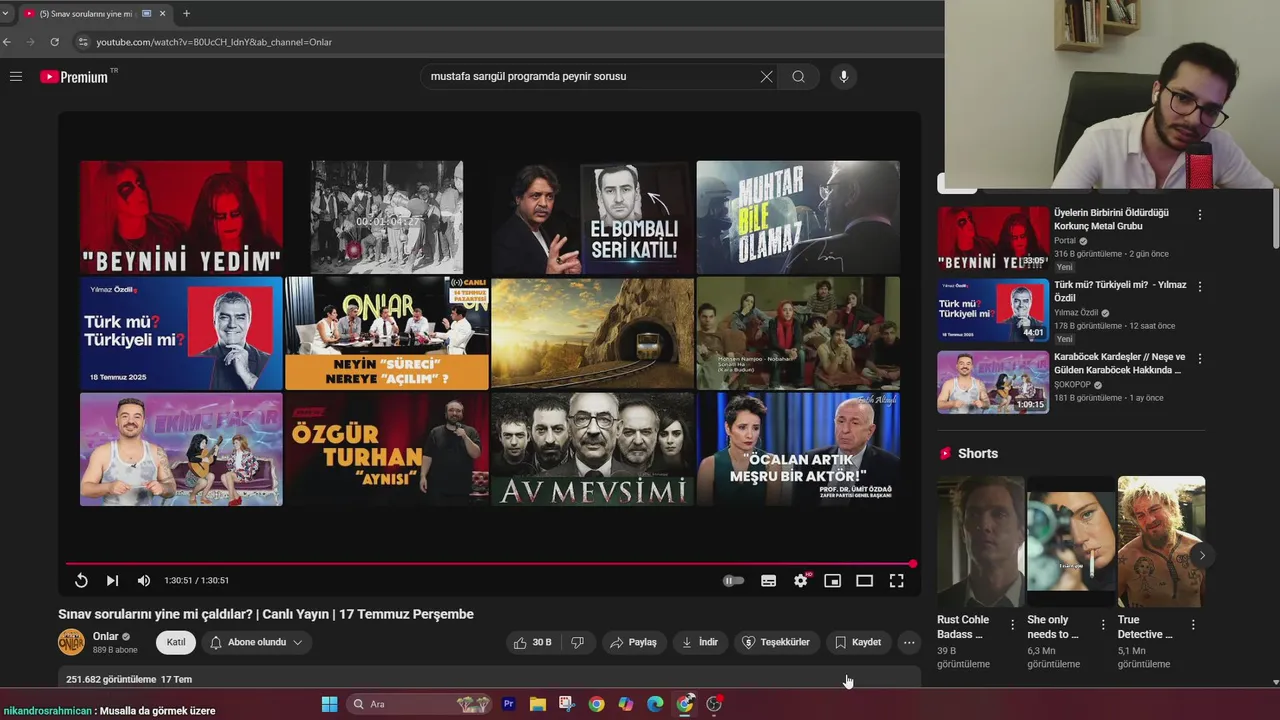Open the Onlar channel name link
The image size is (1280, 720).
point(105,636)
